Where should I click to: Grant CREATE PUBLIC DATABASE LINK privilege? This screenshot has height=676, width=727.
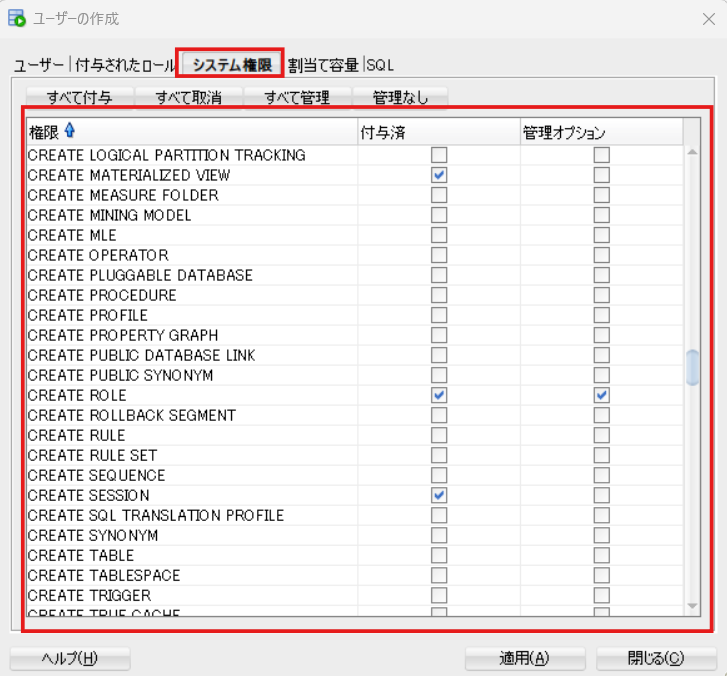[x=439, y=355]
